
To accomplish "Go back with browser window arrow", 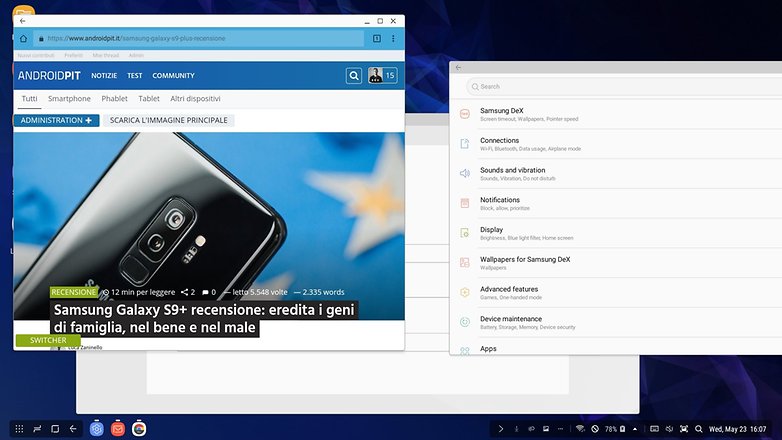I will 22,21.
